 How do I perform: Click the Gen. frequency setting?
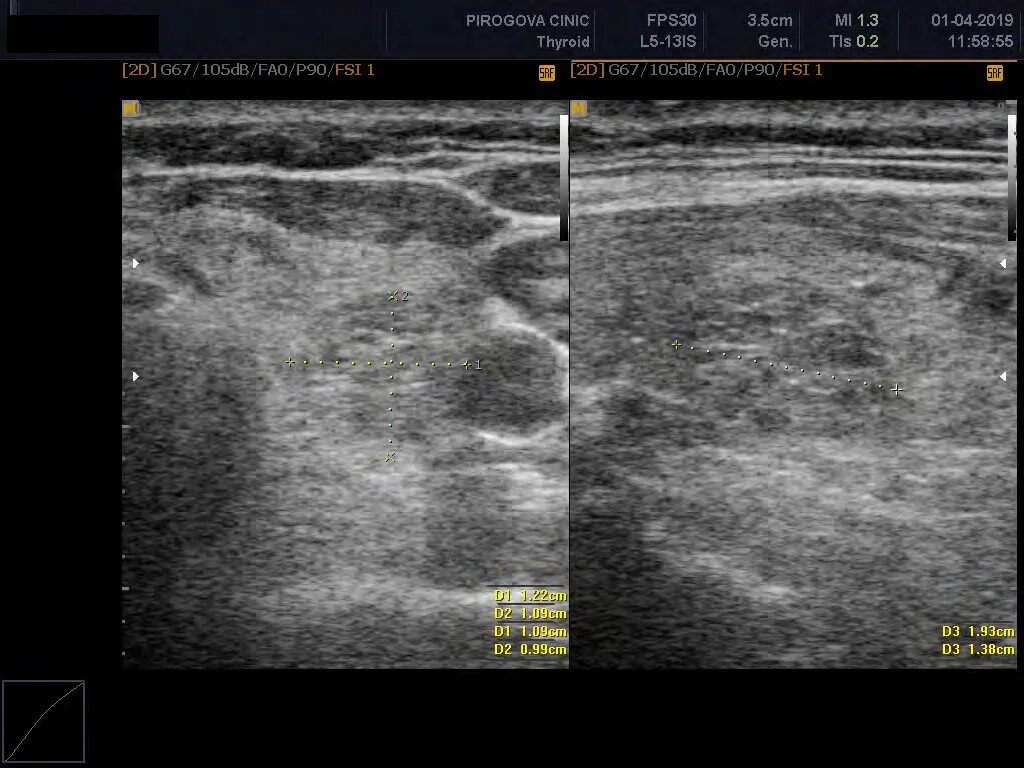[x=775, y=42]
